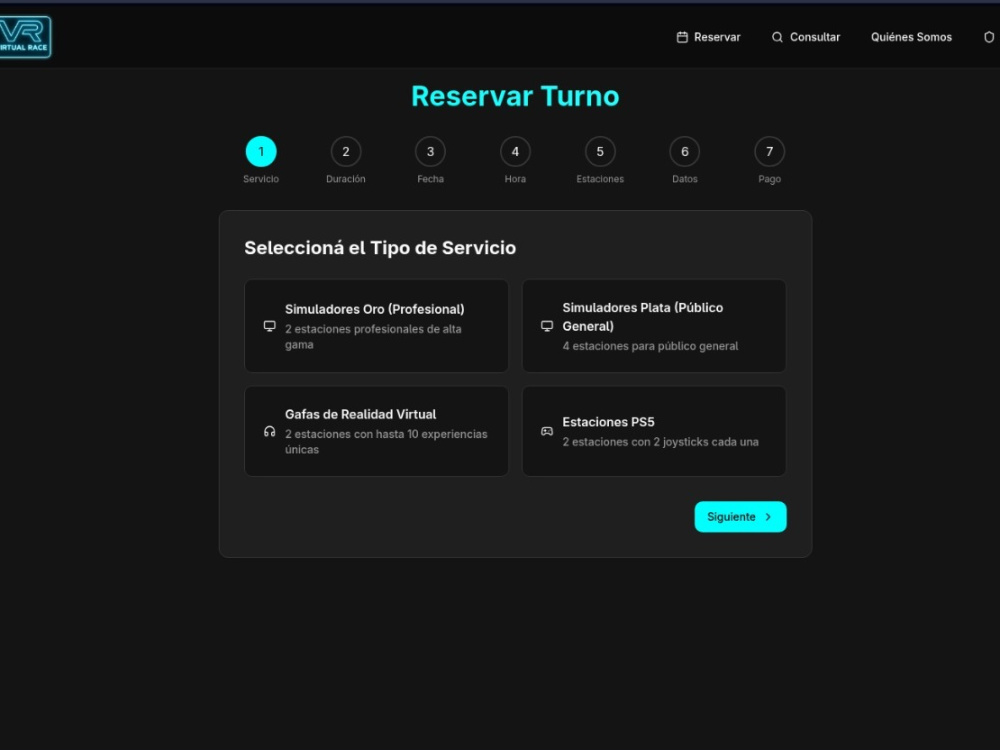Click the monitor icon on the Simuladores Oro card
This screenshot has width=1000, height=750.
(270, 326)
